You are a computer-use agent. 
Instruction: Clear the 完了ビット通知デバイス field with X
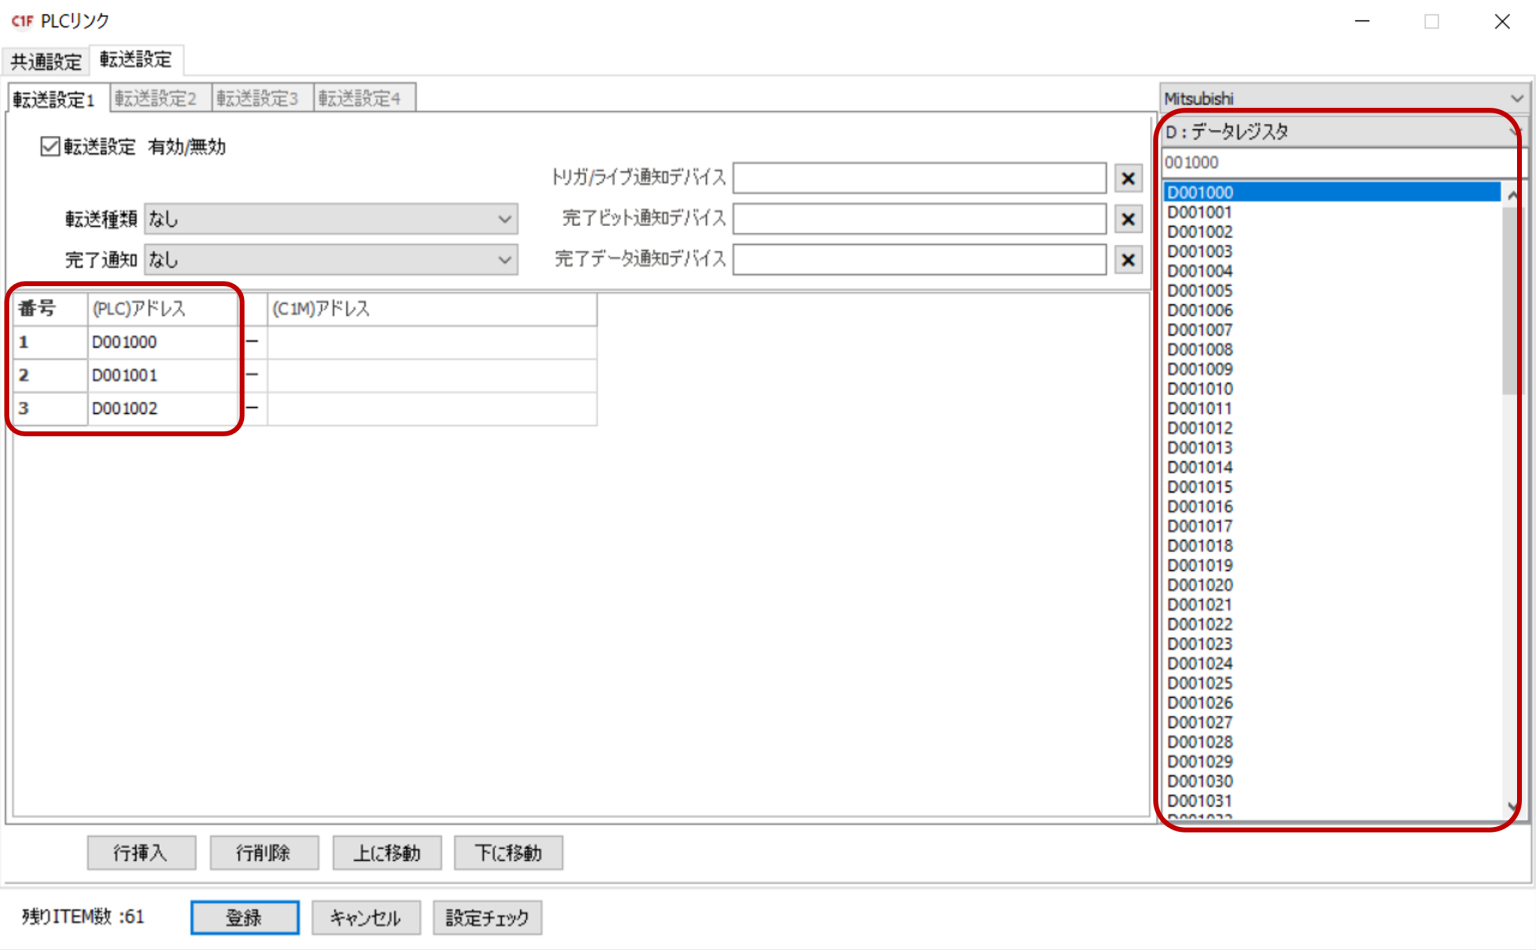coord(1128,219)
